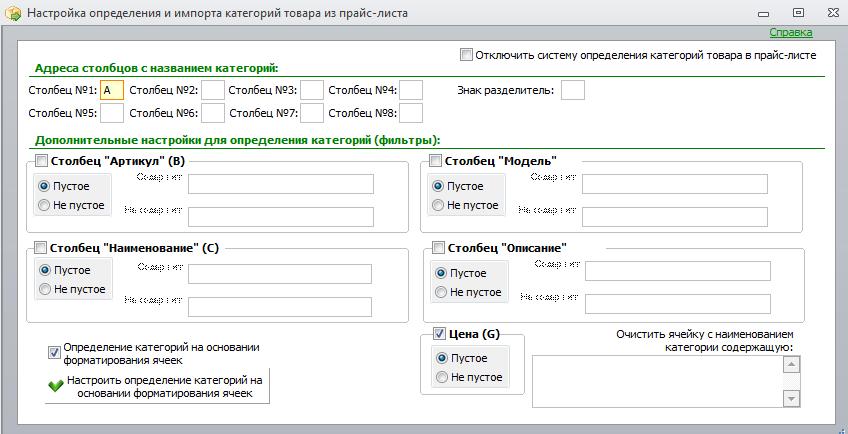Click the Не содержит field in the Наименование group
The height and width of the screenshot is (434, 848).
[x=280, y=307]
